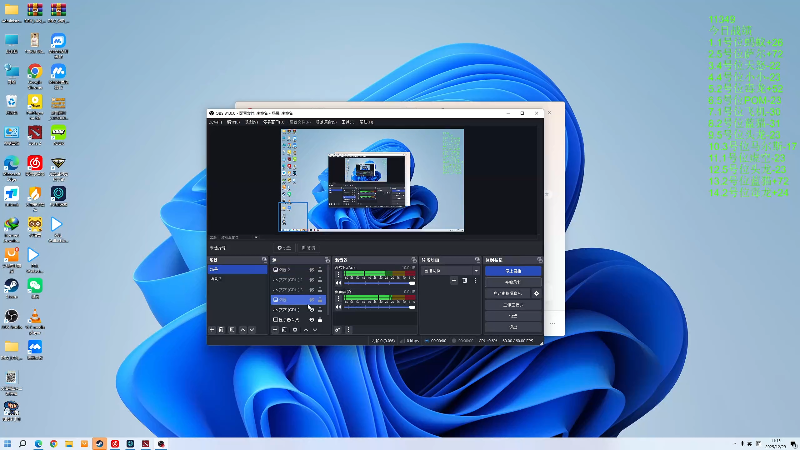This screenshot has width=800, height=450.
Task: Select the second scene in the Scenes list
Action: point(238,279)
